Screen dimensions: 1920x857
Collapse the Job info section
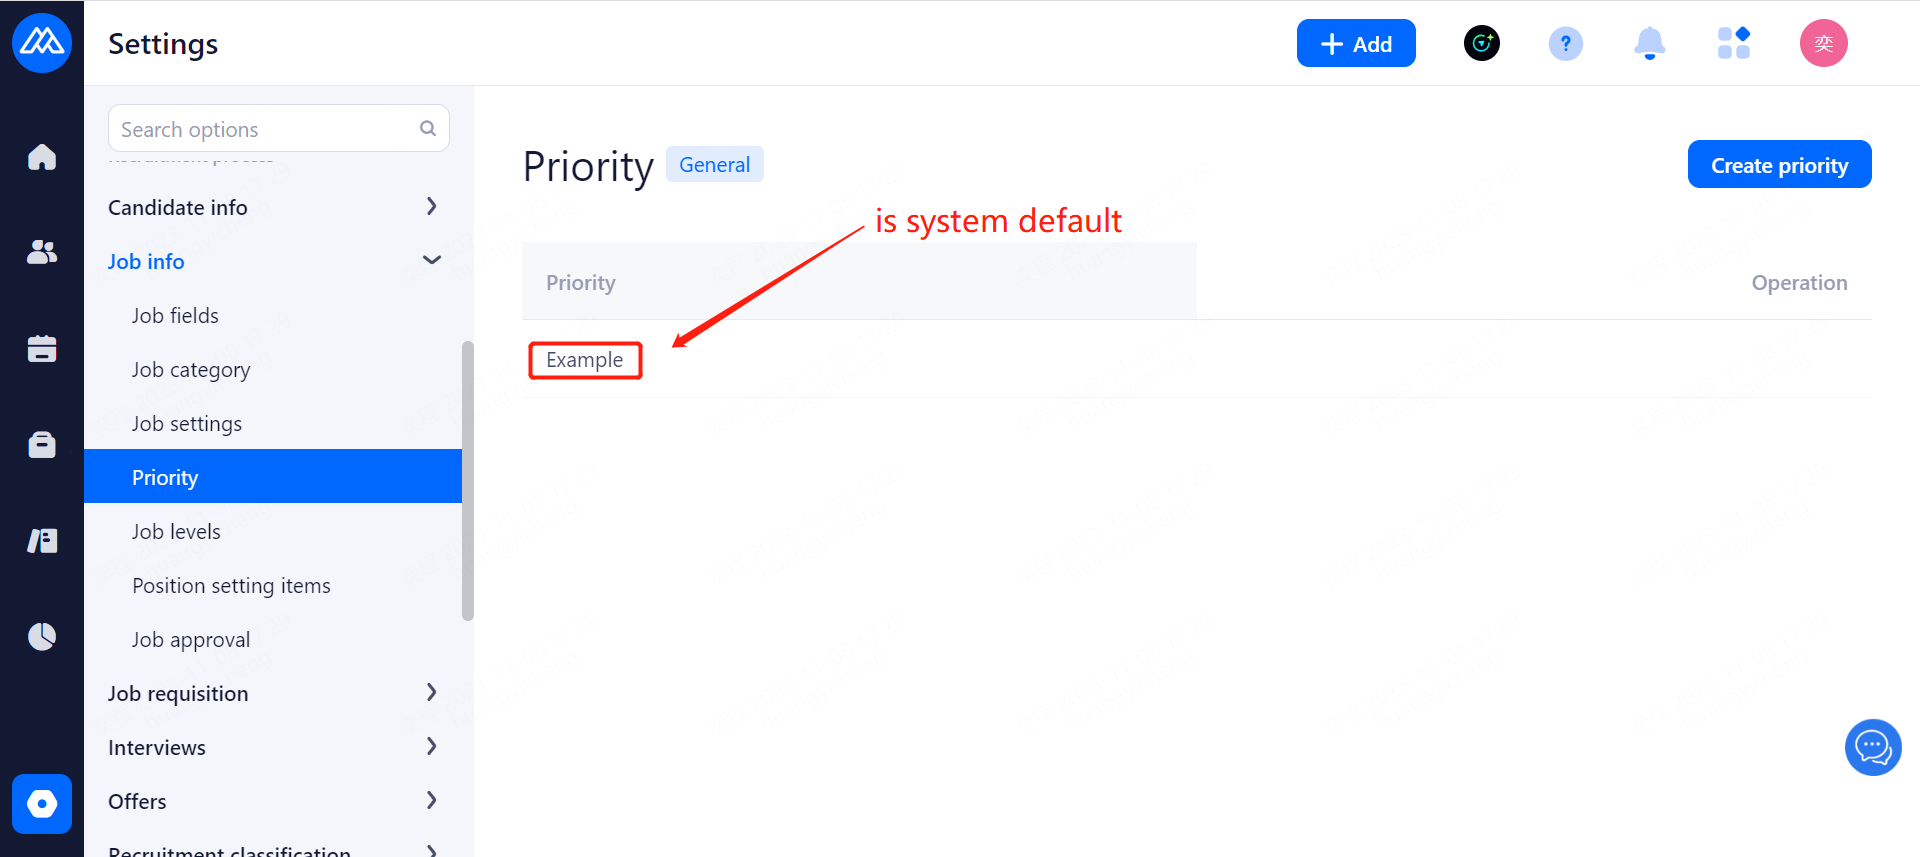coord(273,261)
